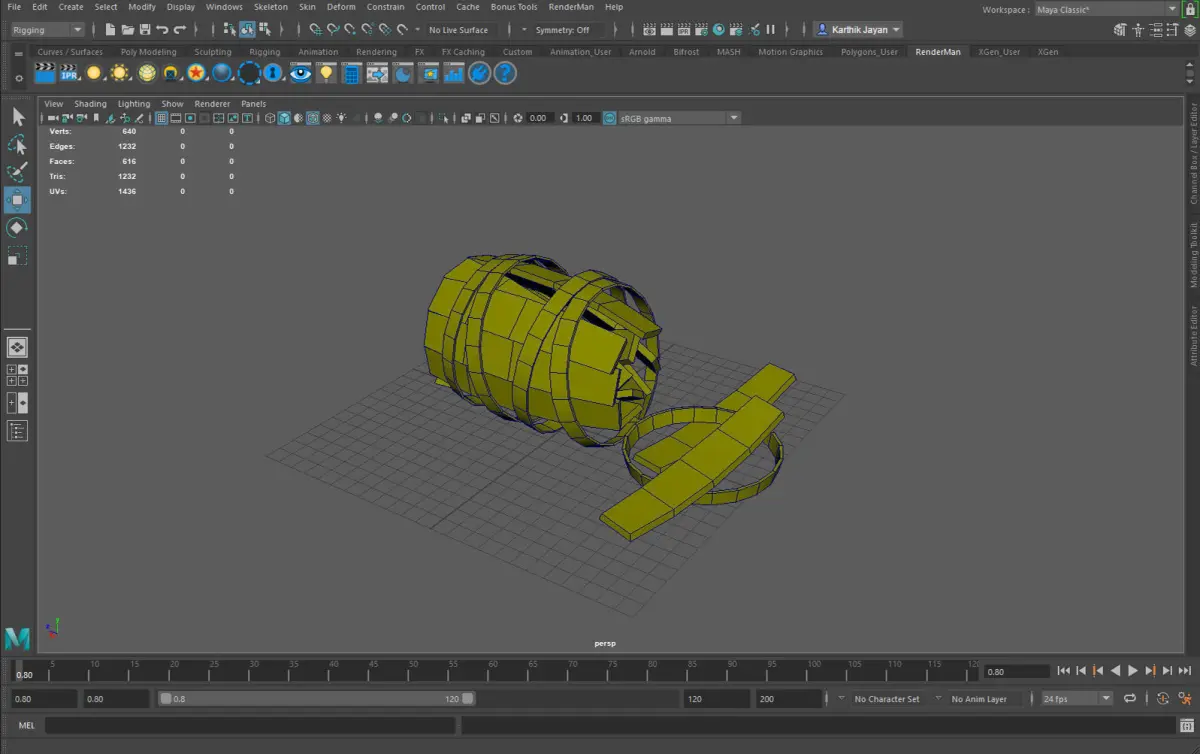This screenshot has width=1200, height=754.
Task: Click the No Live Surface field
Action: (x=459, y=30)
